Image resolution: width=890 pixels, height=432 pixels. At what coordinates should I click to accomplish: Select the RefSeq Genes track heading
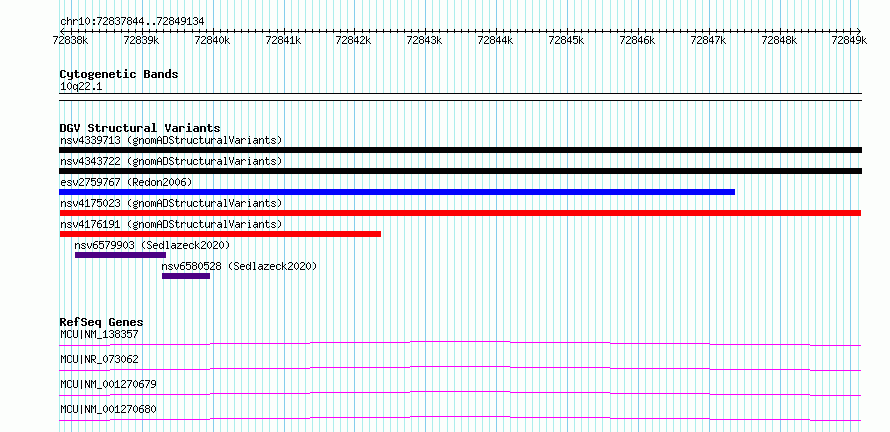[x=101, y=322]
